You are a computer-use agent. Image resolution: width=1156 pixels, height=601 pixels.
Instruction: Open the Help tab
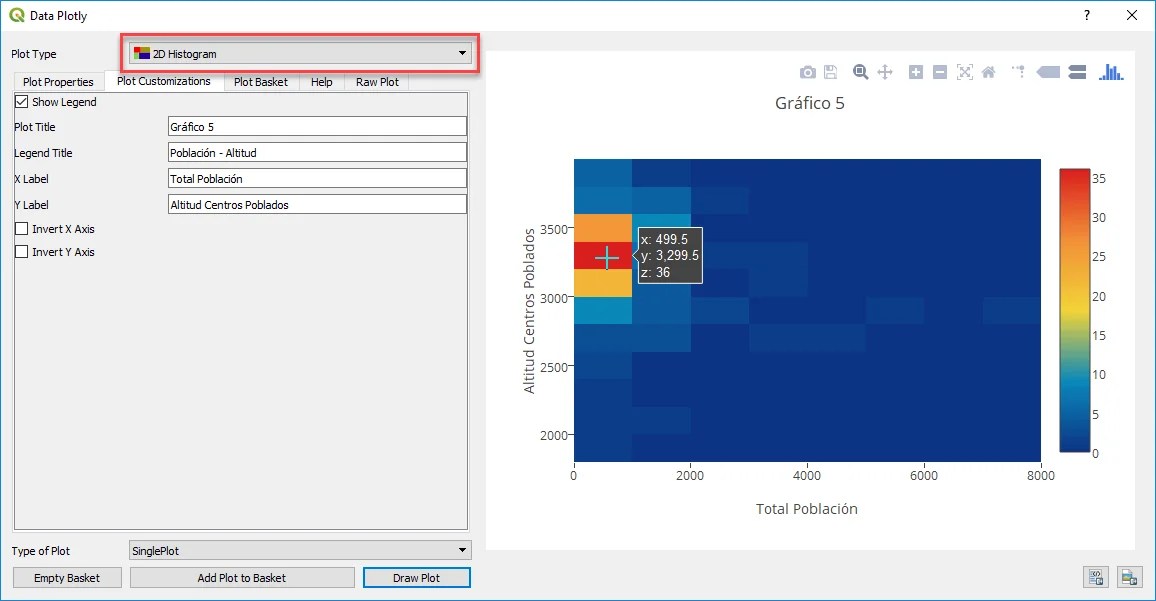point(321,82)
